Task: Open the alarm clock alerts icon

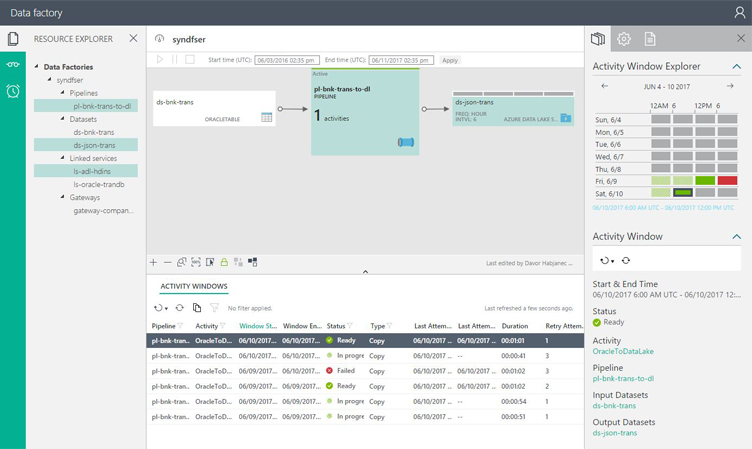Action: point(13,90)
